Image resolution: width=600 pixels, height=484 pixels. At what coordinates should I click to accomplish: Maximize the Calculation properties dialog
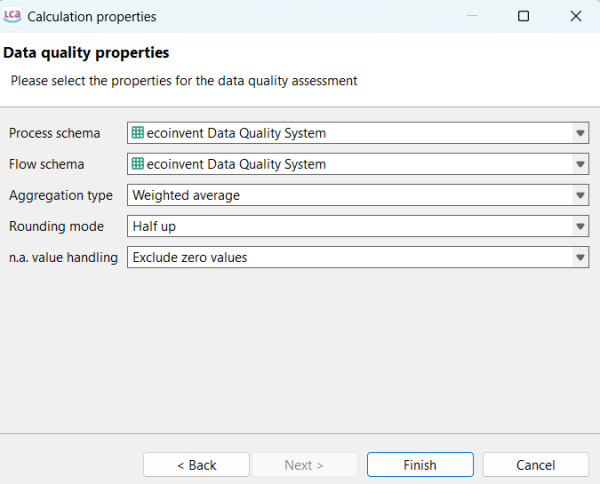(x=523, y=16)
